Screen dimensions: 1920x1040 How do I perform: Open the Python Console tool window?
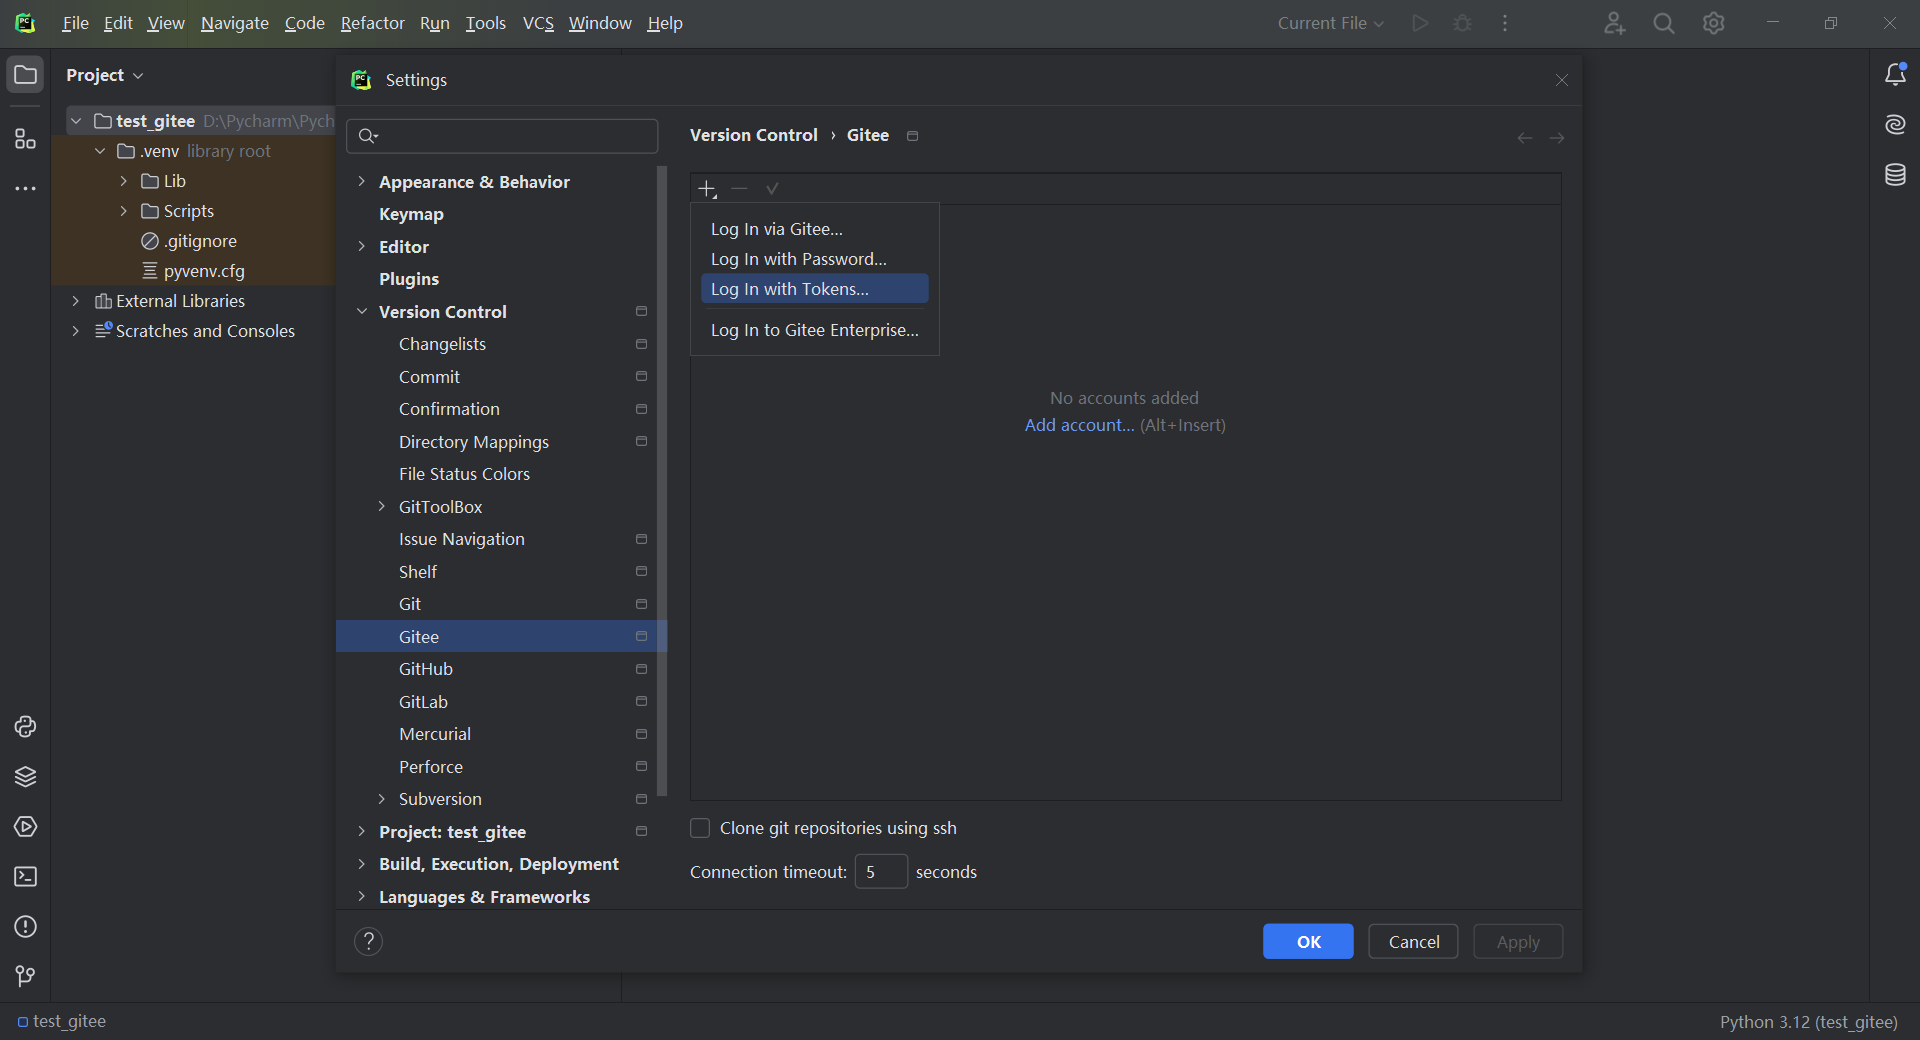(25, 727)
